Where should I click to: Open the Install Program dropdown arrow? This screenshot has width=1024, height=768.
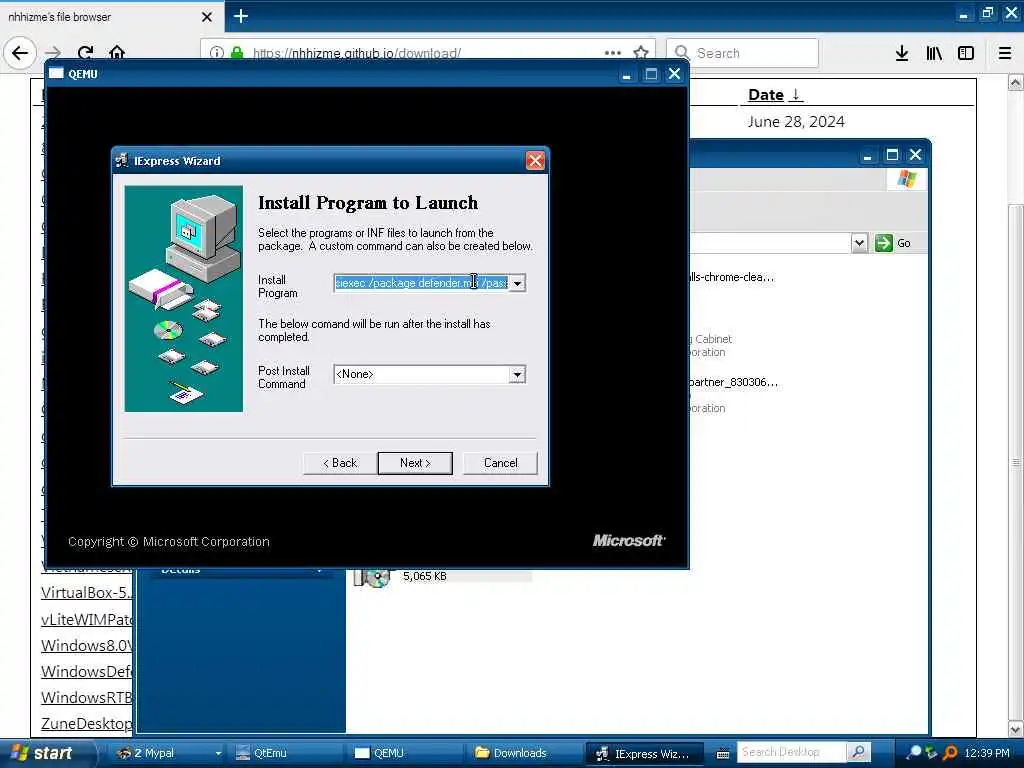[x=517, y=283]
